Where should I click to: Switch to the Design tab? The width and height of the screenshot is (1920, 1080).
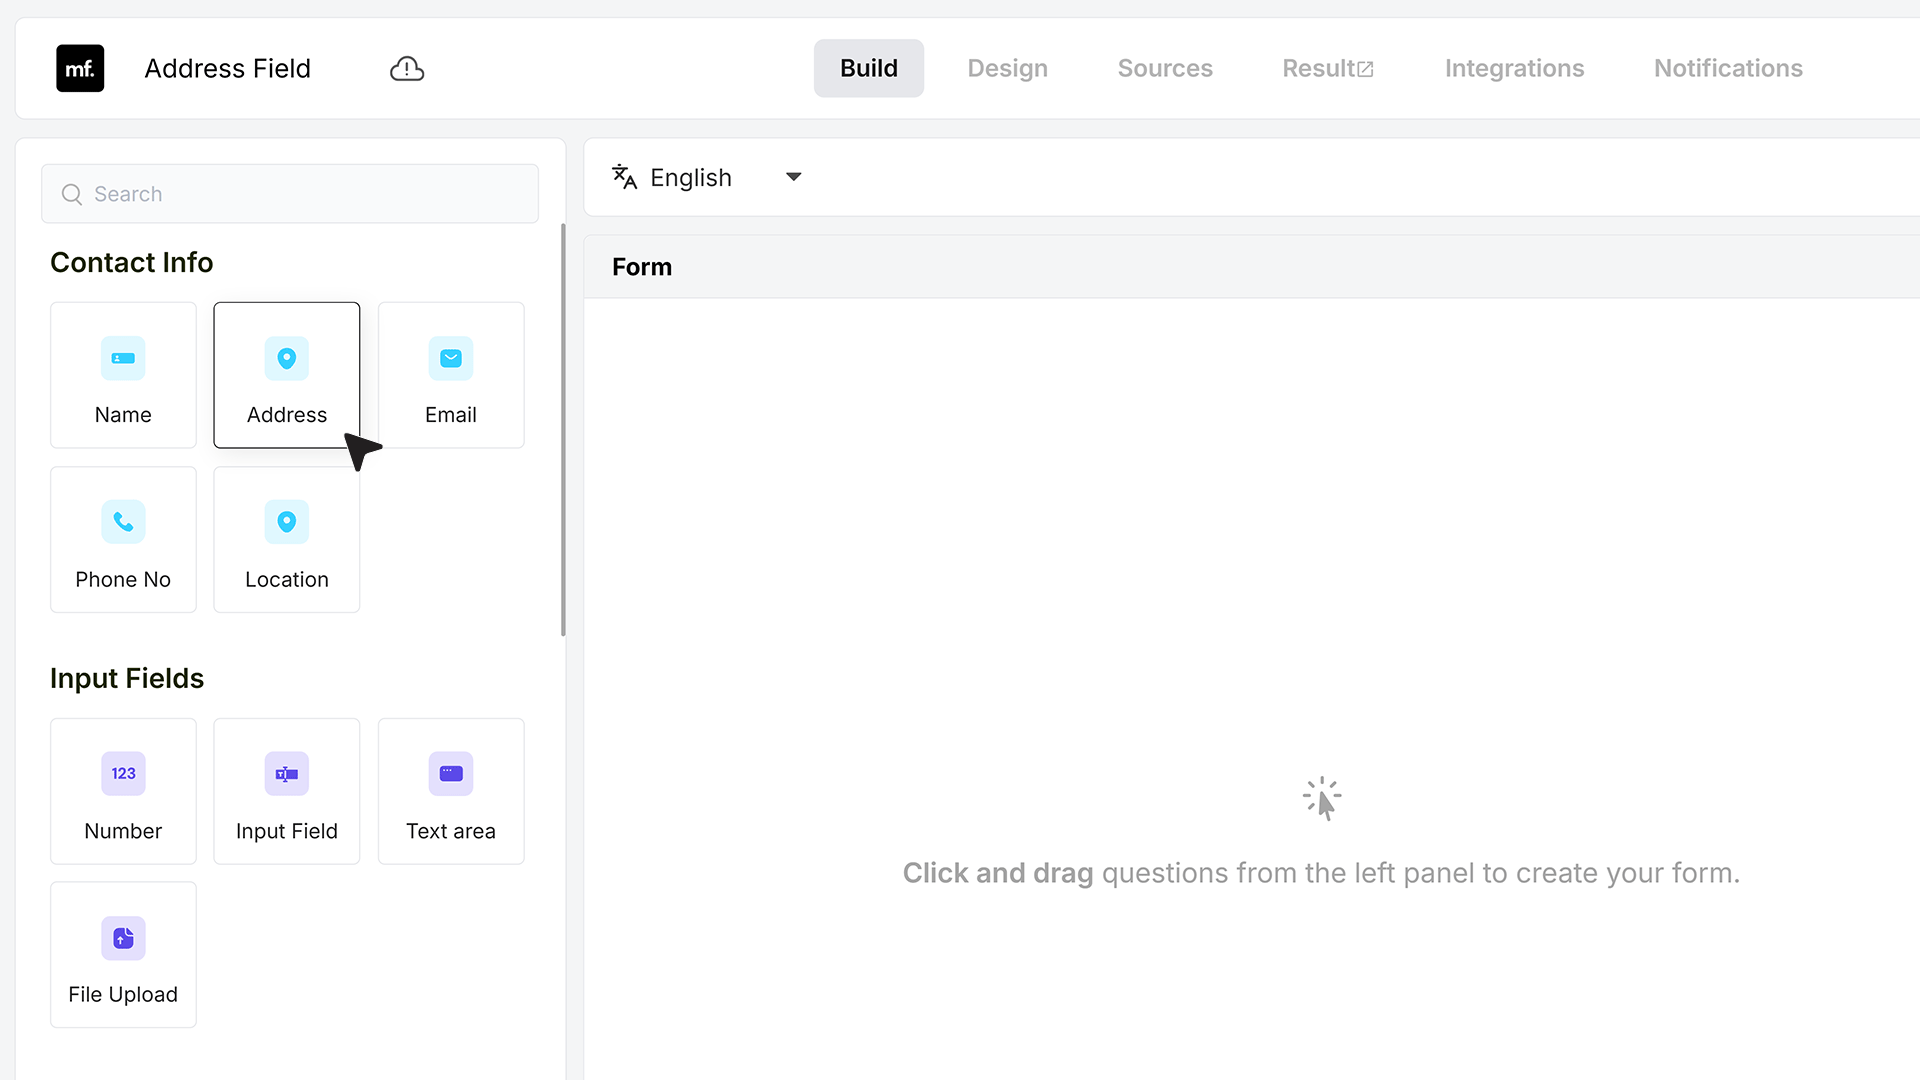pyautogui.click(x=1007, y=68)
